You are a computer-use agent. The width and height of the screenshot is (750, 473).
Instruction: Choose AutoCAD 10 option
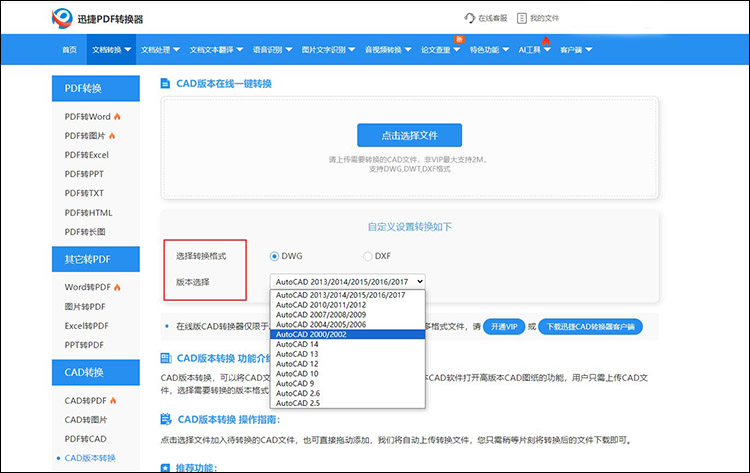(347, 374)
